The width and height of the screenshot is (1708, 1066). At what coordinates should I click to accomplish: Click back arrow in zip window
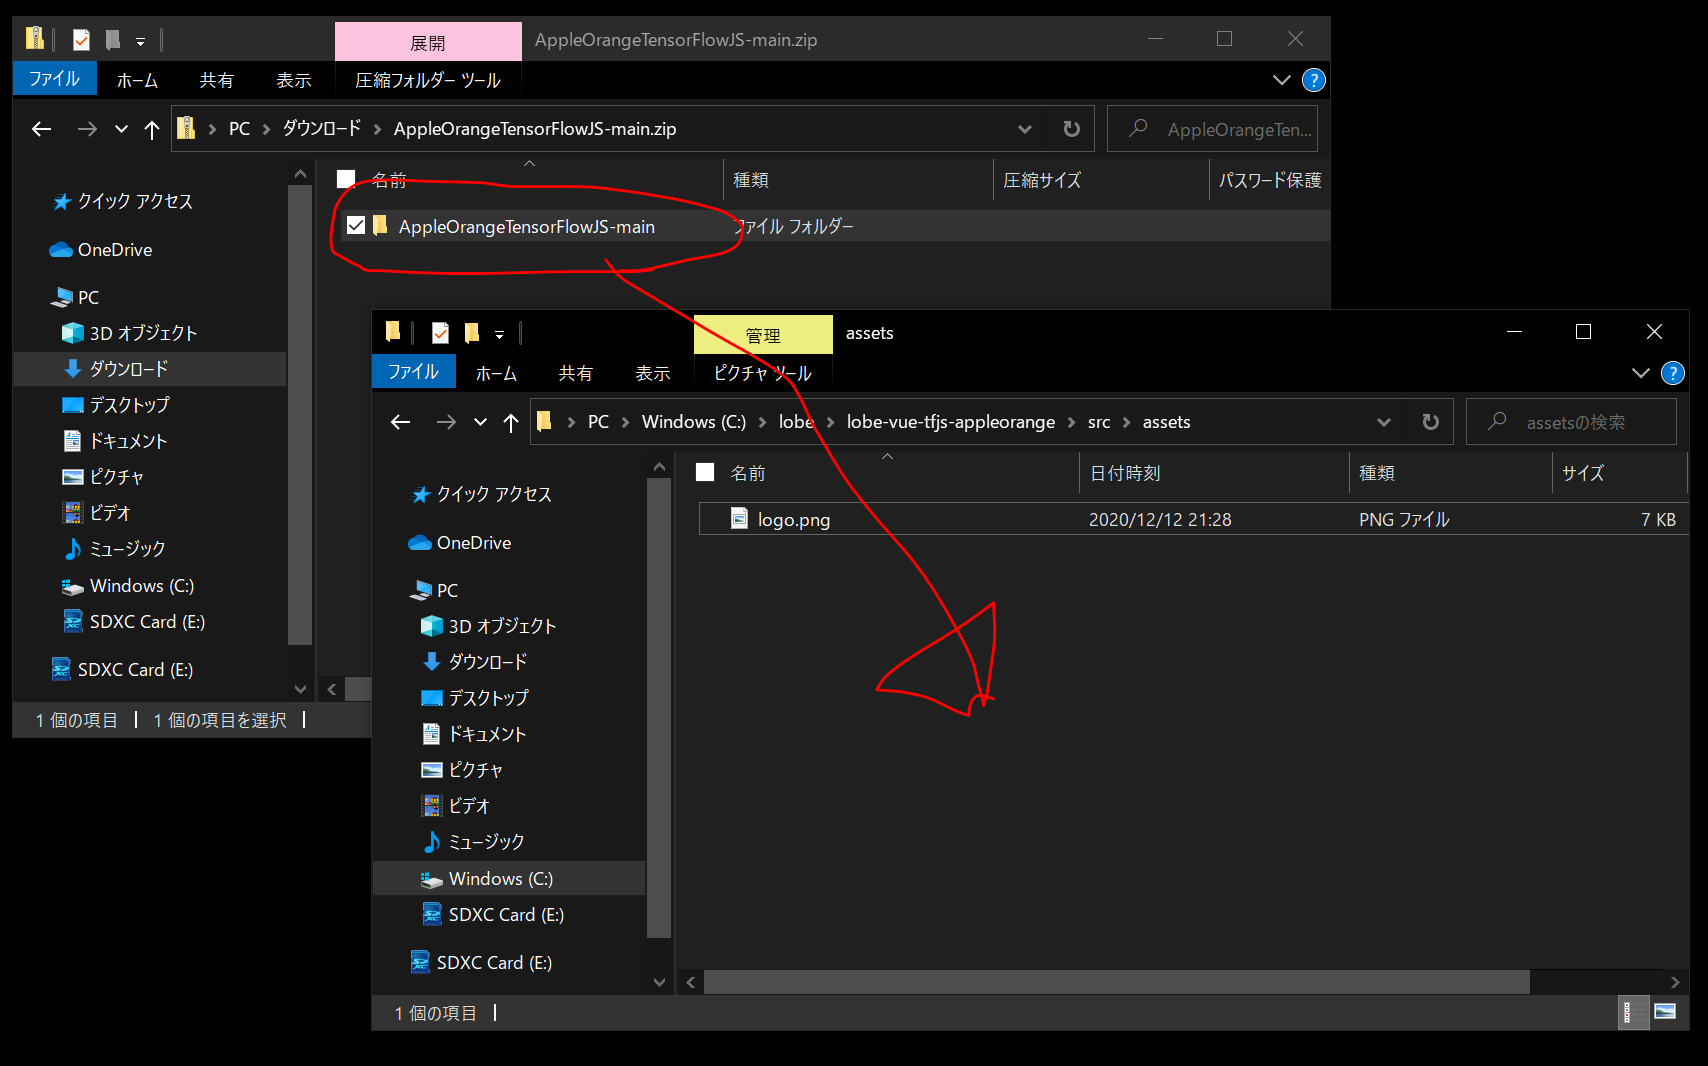click(42, 129)
